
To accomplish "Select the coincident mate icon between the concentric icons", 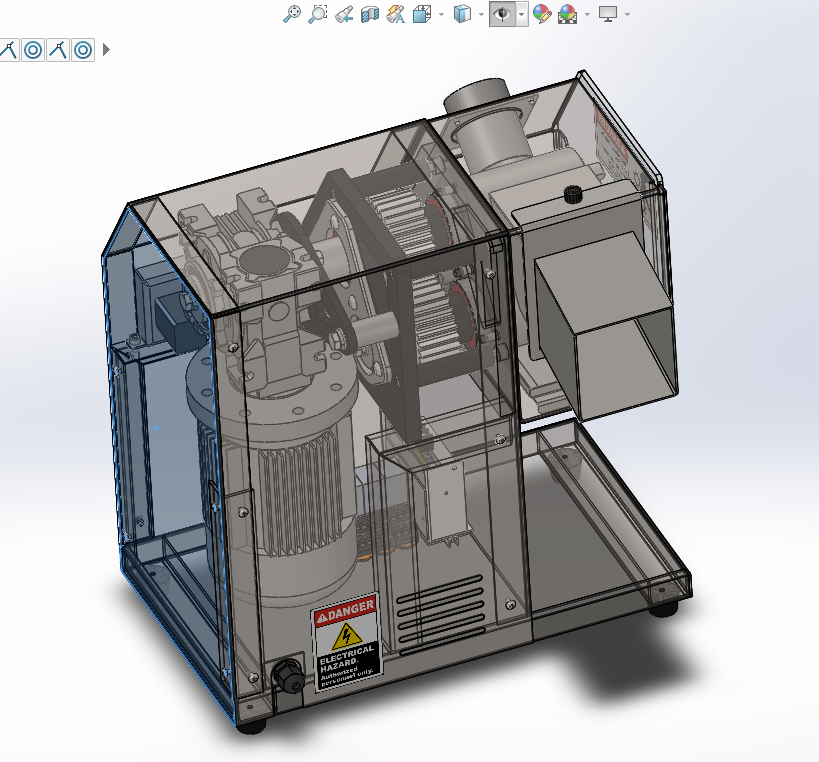I will (58, 50).
